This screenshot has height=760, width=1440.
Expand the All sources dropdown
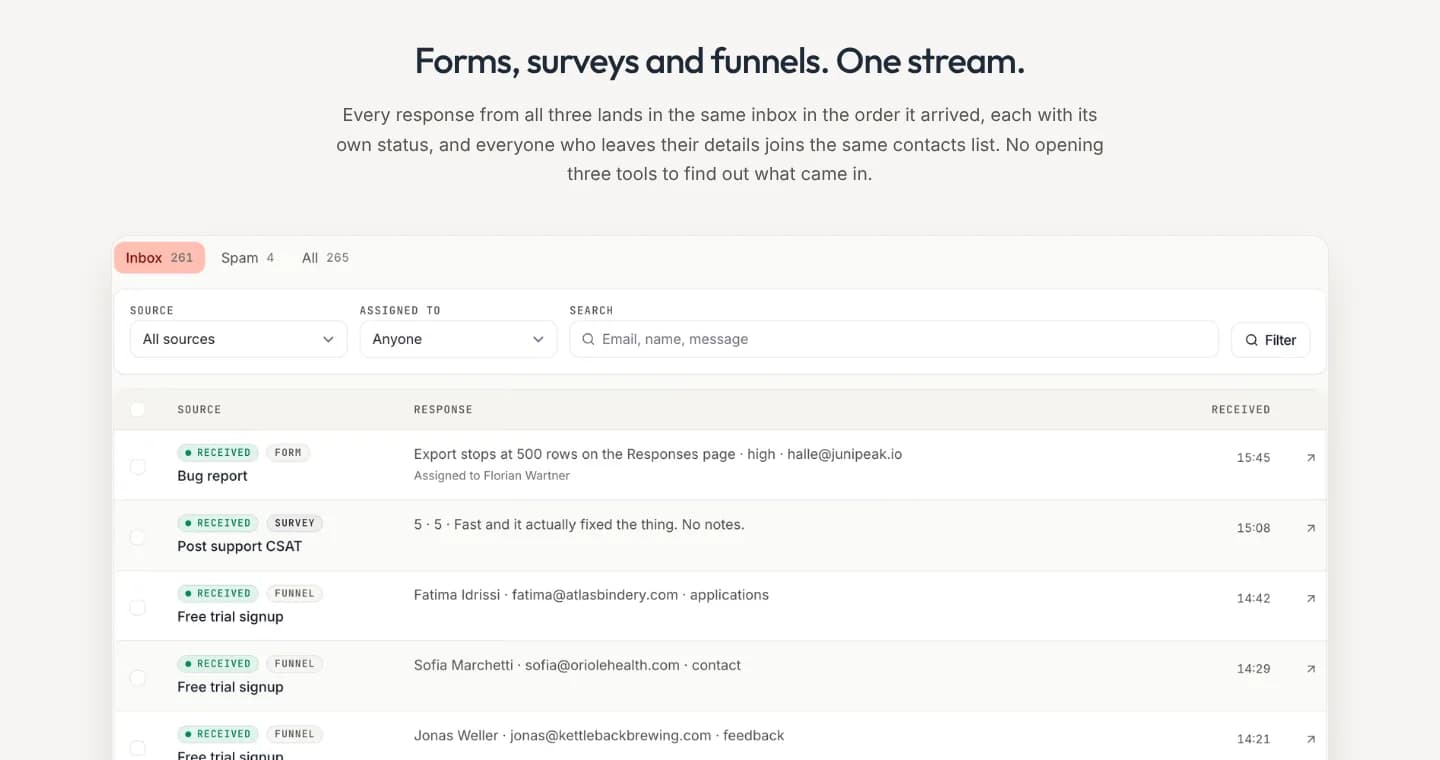[x=239, y=339]
